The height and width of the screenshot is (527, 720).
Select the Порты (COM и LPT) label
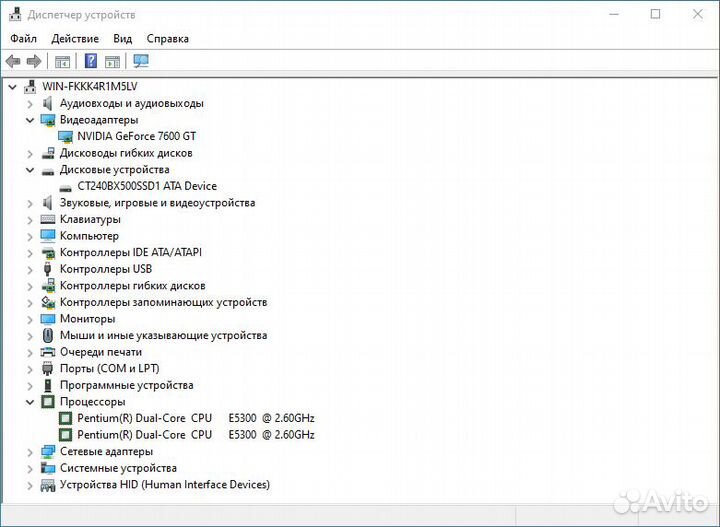(110, 369)
